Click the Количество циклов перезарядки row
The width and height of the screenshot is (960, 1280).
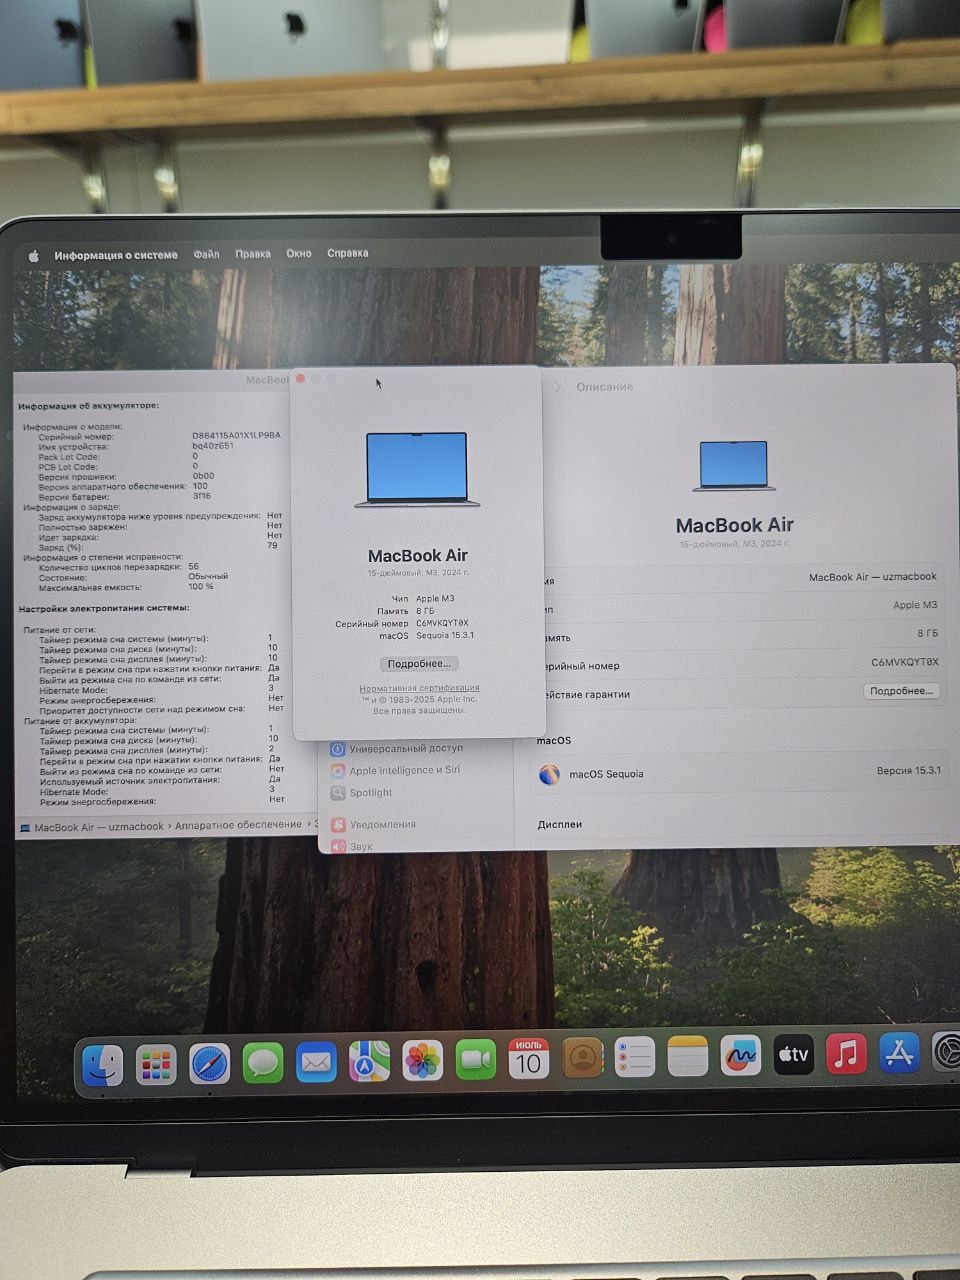[x=118, y=567]
